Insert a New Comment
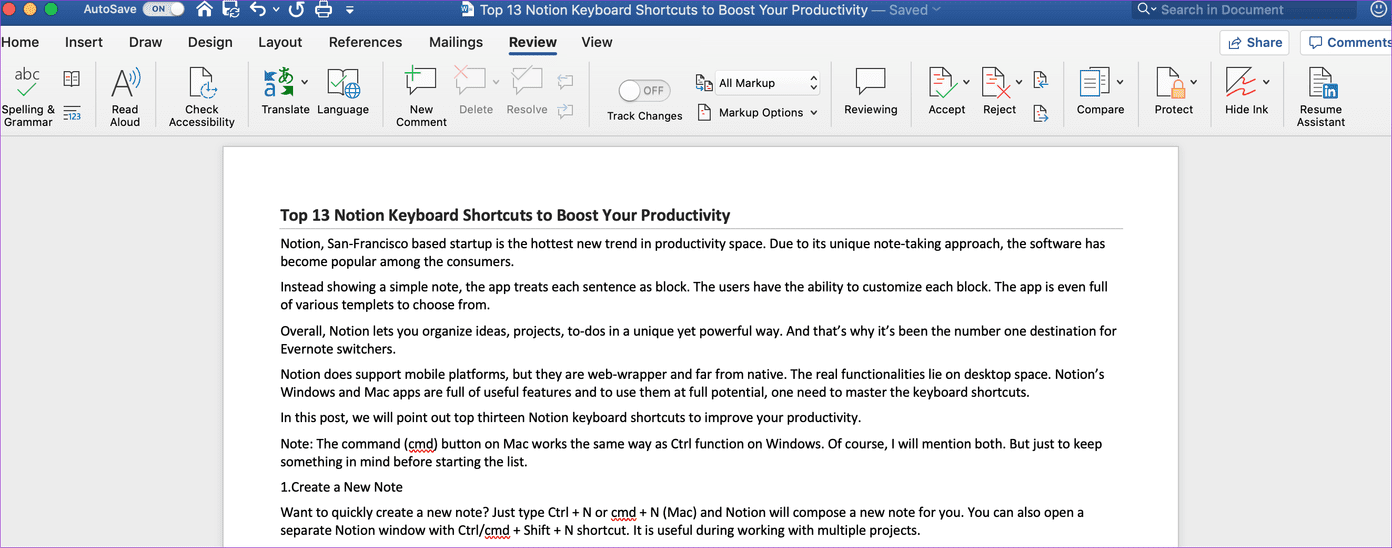Screen dimensions: 1392x548 [x=421, y=97]
